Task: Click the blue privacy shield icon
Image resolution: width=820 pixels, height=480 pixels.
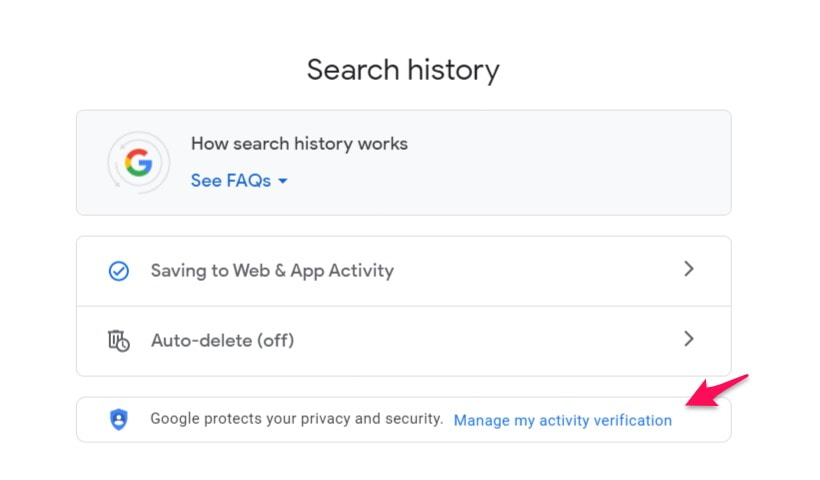Action: pos(119,419)
